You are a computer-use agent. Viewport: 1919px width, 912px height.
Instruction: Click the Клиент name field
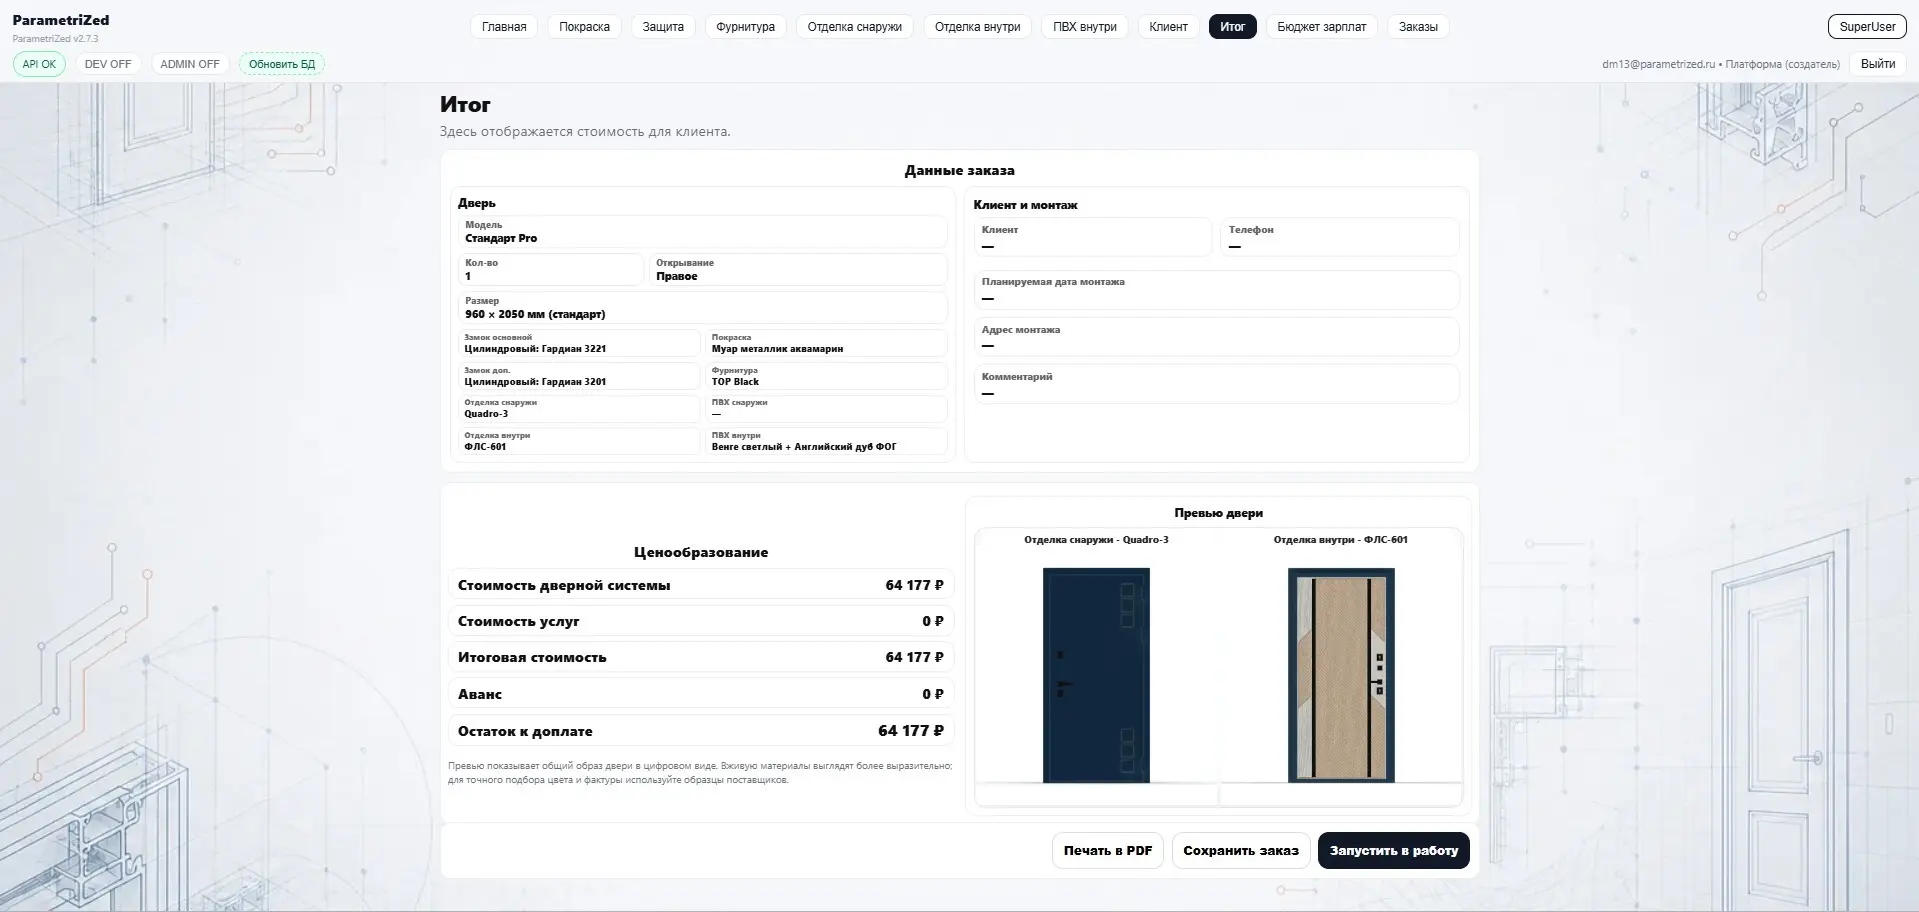tap(1093, 238)
